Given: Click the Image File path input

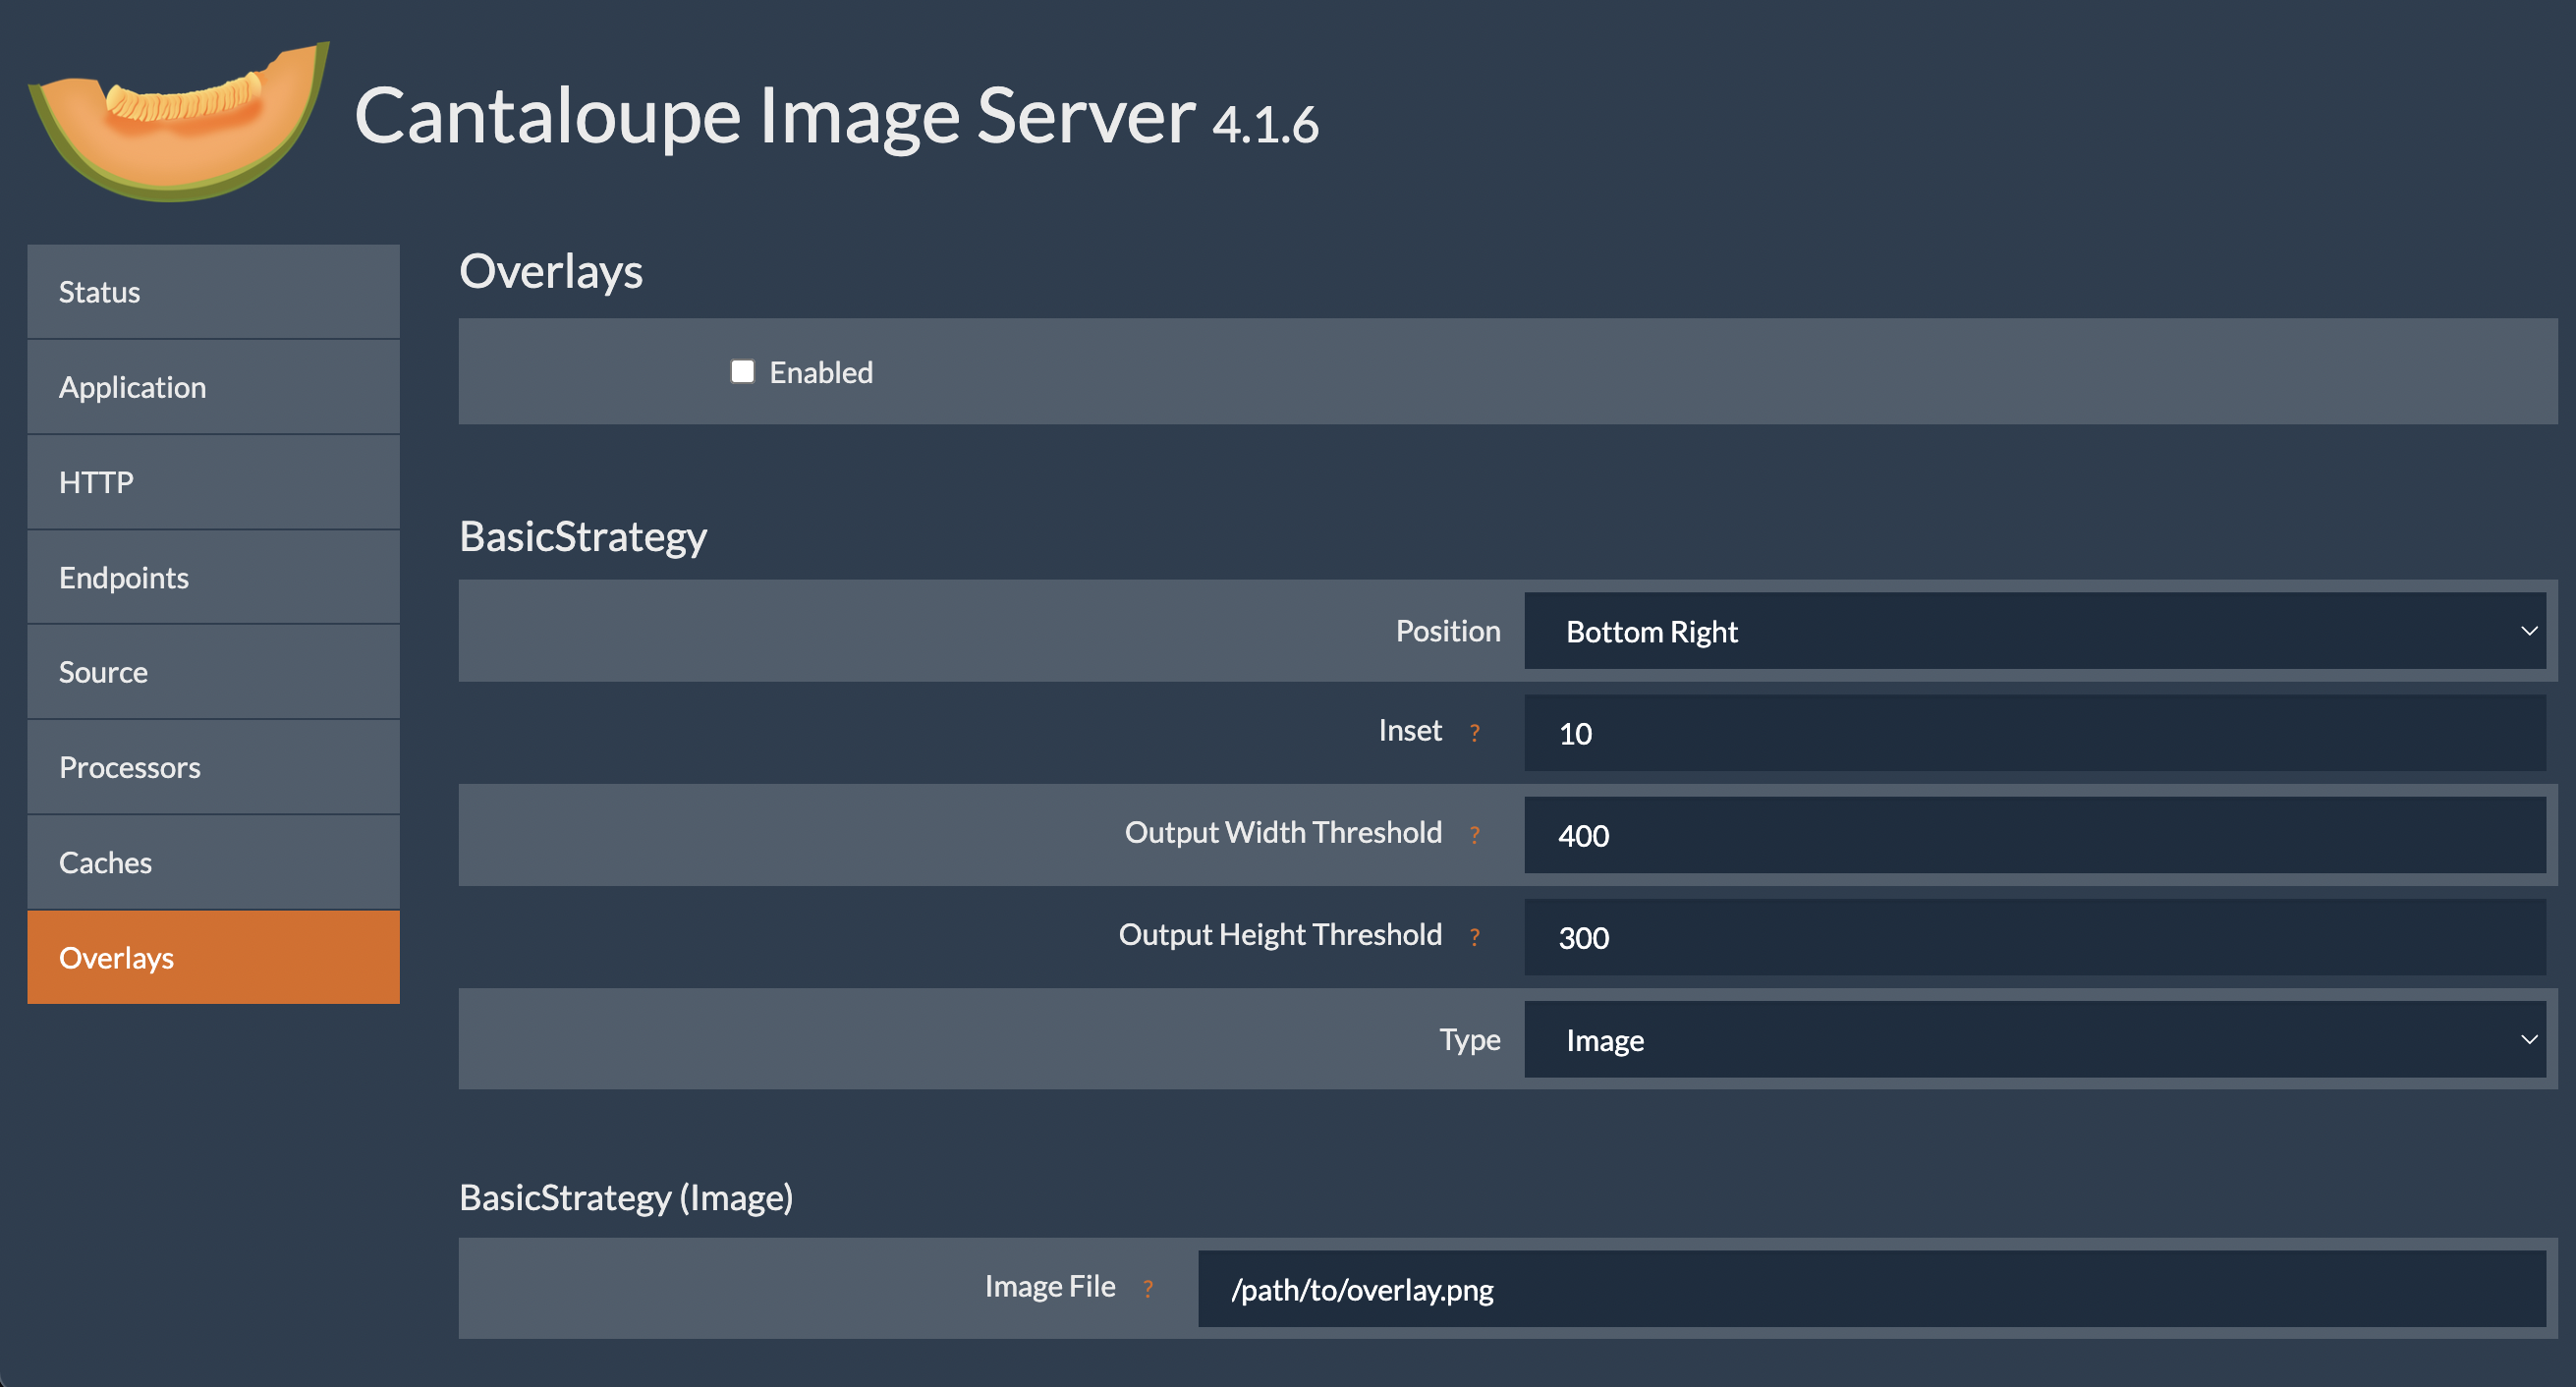Looking at the screenshot, I should coord(1872,1289).
